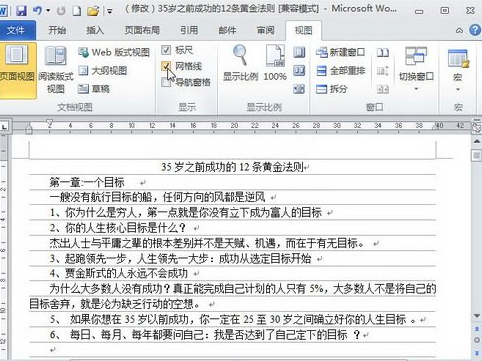Viewport: 482px width, 361px height.
Task: Minimize the ribbon with the caret icon
Action: pyautogui.click(x=459, y=31)
